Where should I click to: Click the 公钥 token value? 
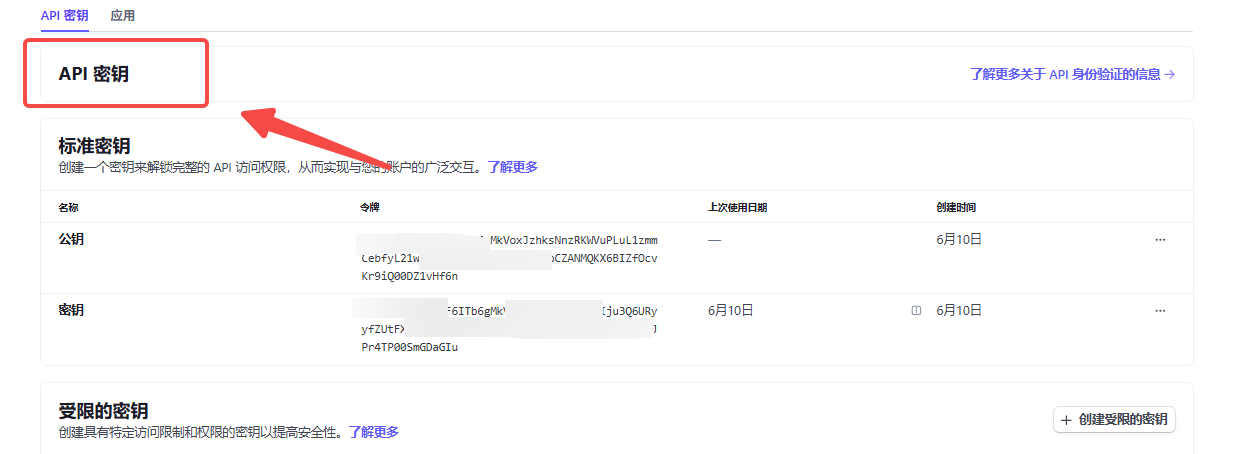click(x=509, y=258)
